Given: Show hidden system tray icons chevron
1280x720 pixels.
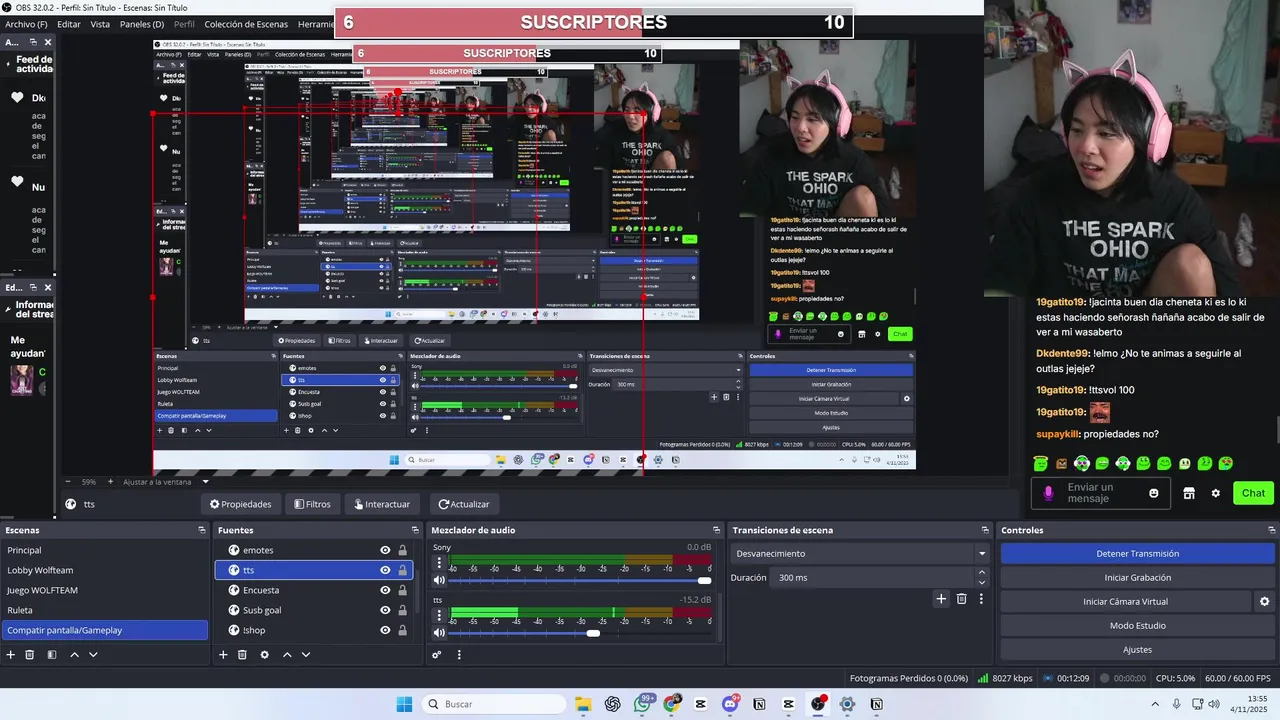Looking at the screenshot, I should coord(1157,704).
